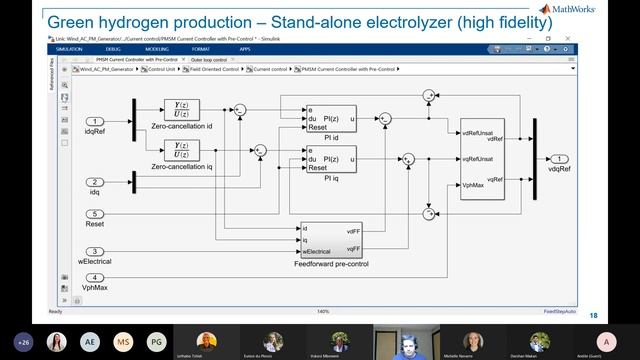Select the voltage saturation block with VphMax
The image size is (640, 360).
(482, 159)
